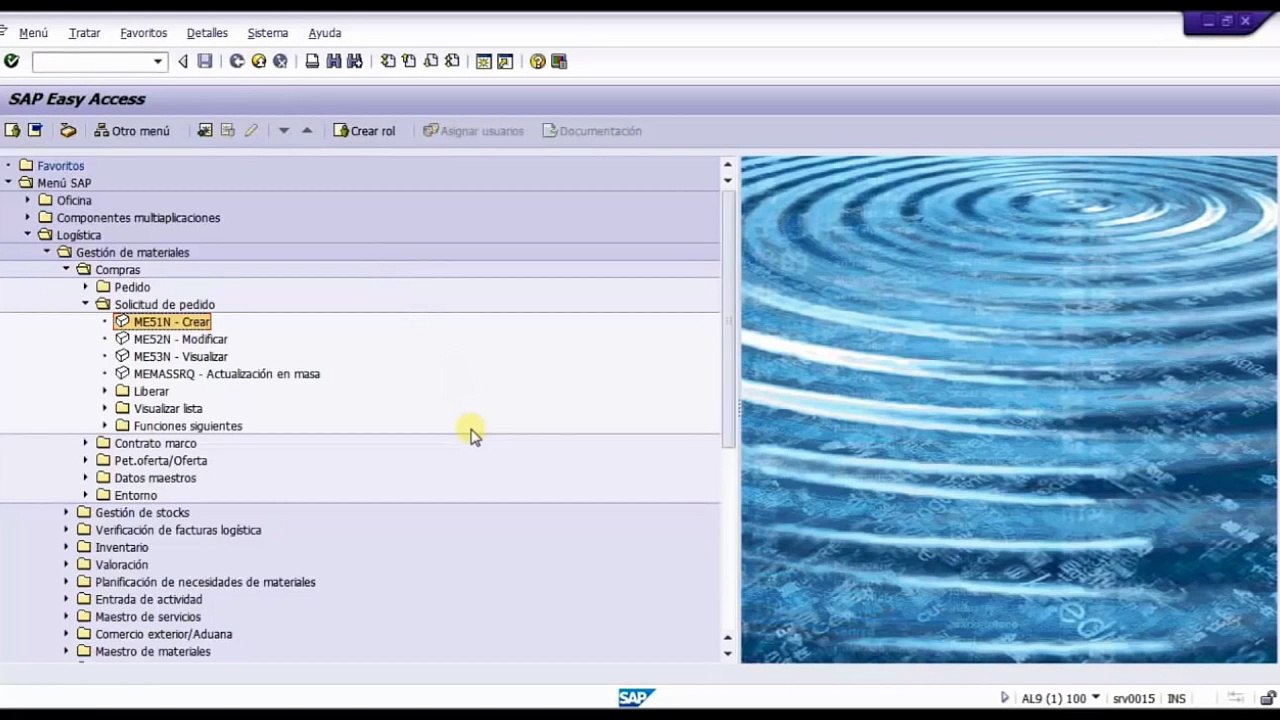The width and height of the screenshot is (1280, 720).
Task: Open the Menú menu
Action: coord(33,33)
